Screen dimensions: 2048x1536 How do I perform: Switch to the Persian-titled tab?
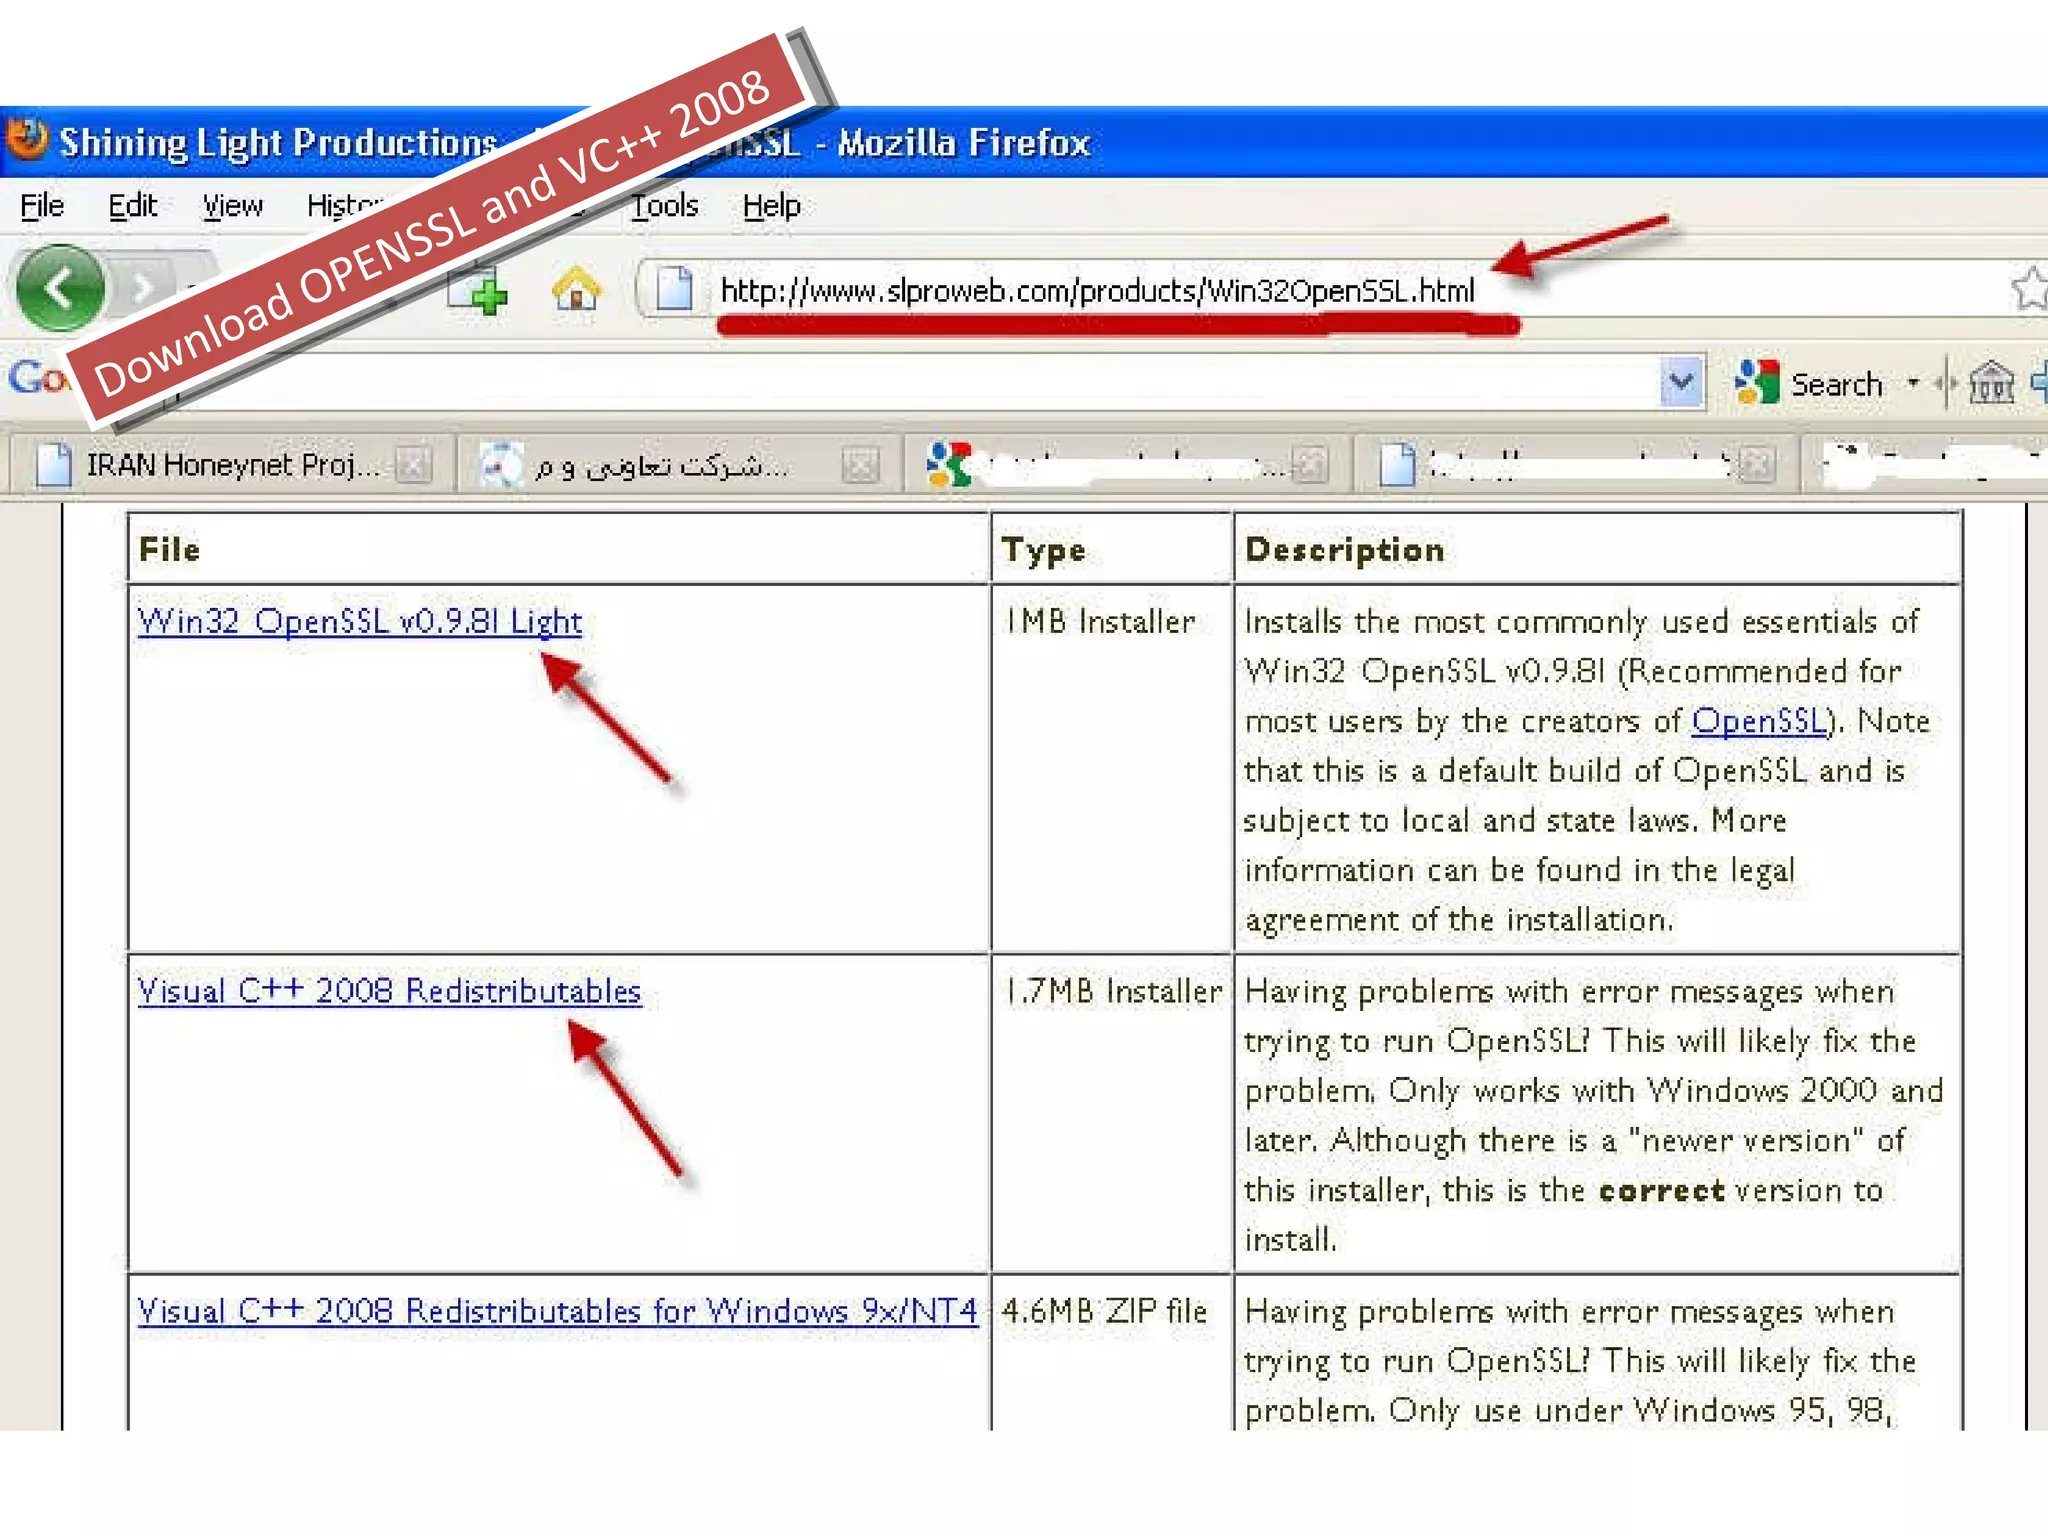680,465
